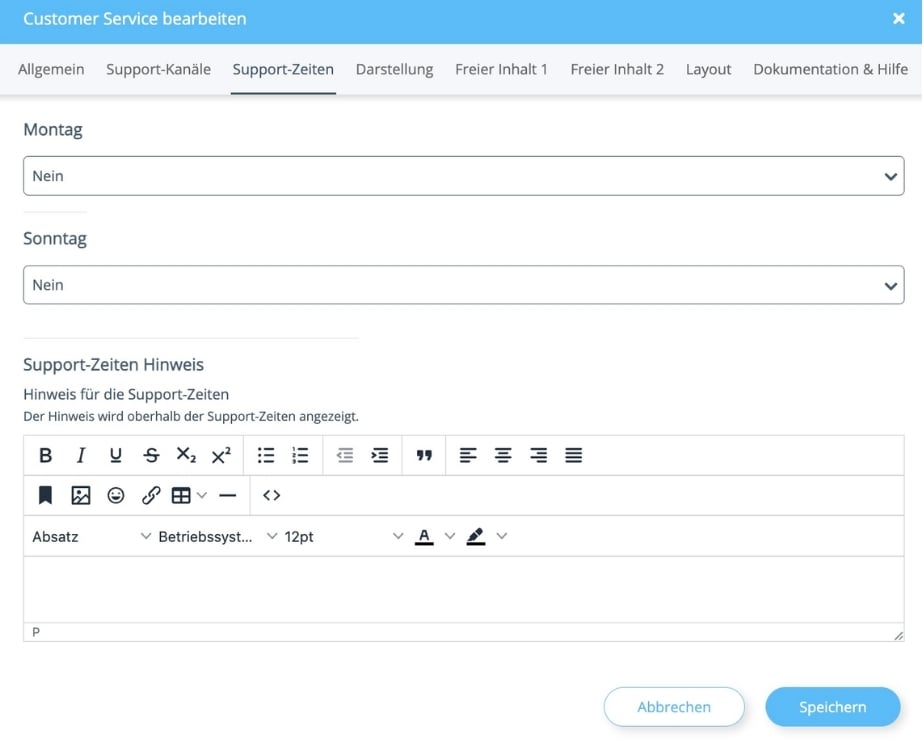Viewport: 924px width, 752px height.
Task: Open the Darstellung tab
Action: pos(395,70)
